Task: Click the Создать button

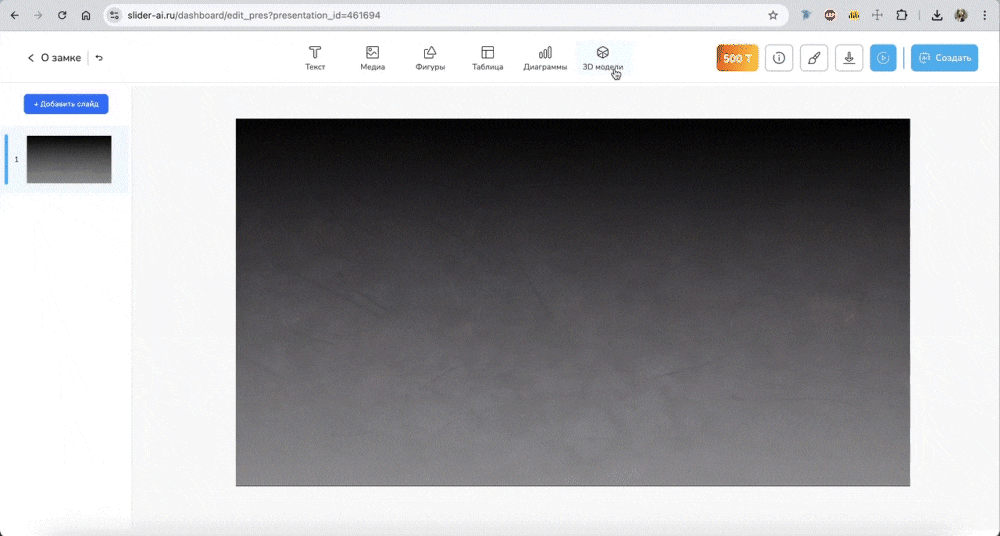Action: pos(945,58)
